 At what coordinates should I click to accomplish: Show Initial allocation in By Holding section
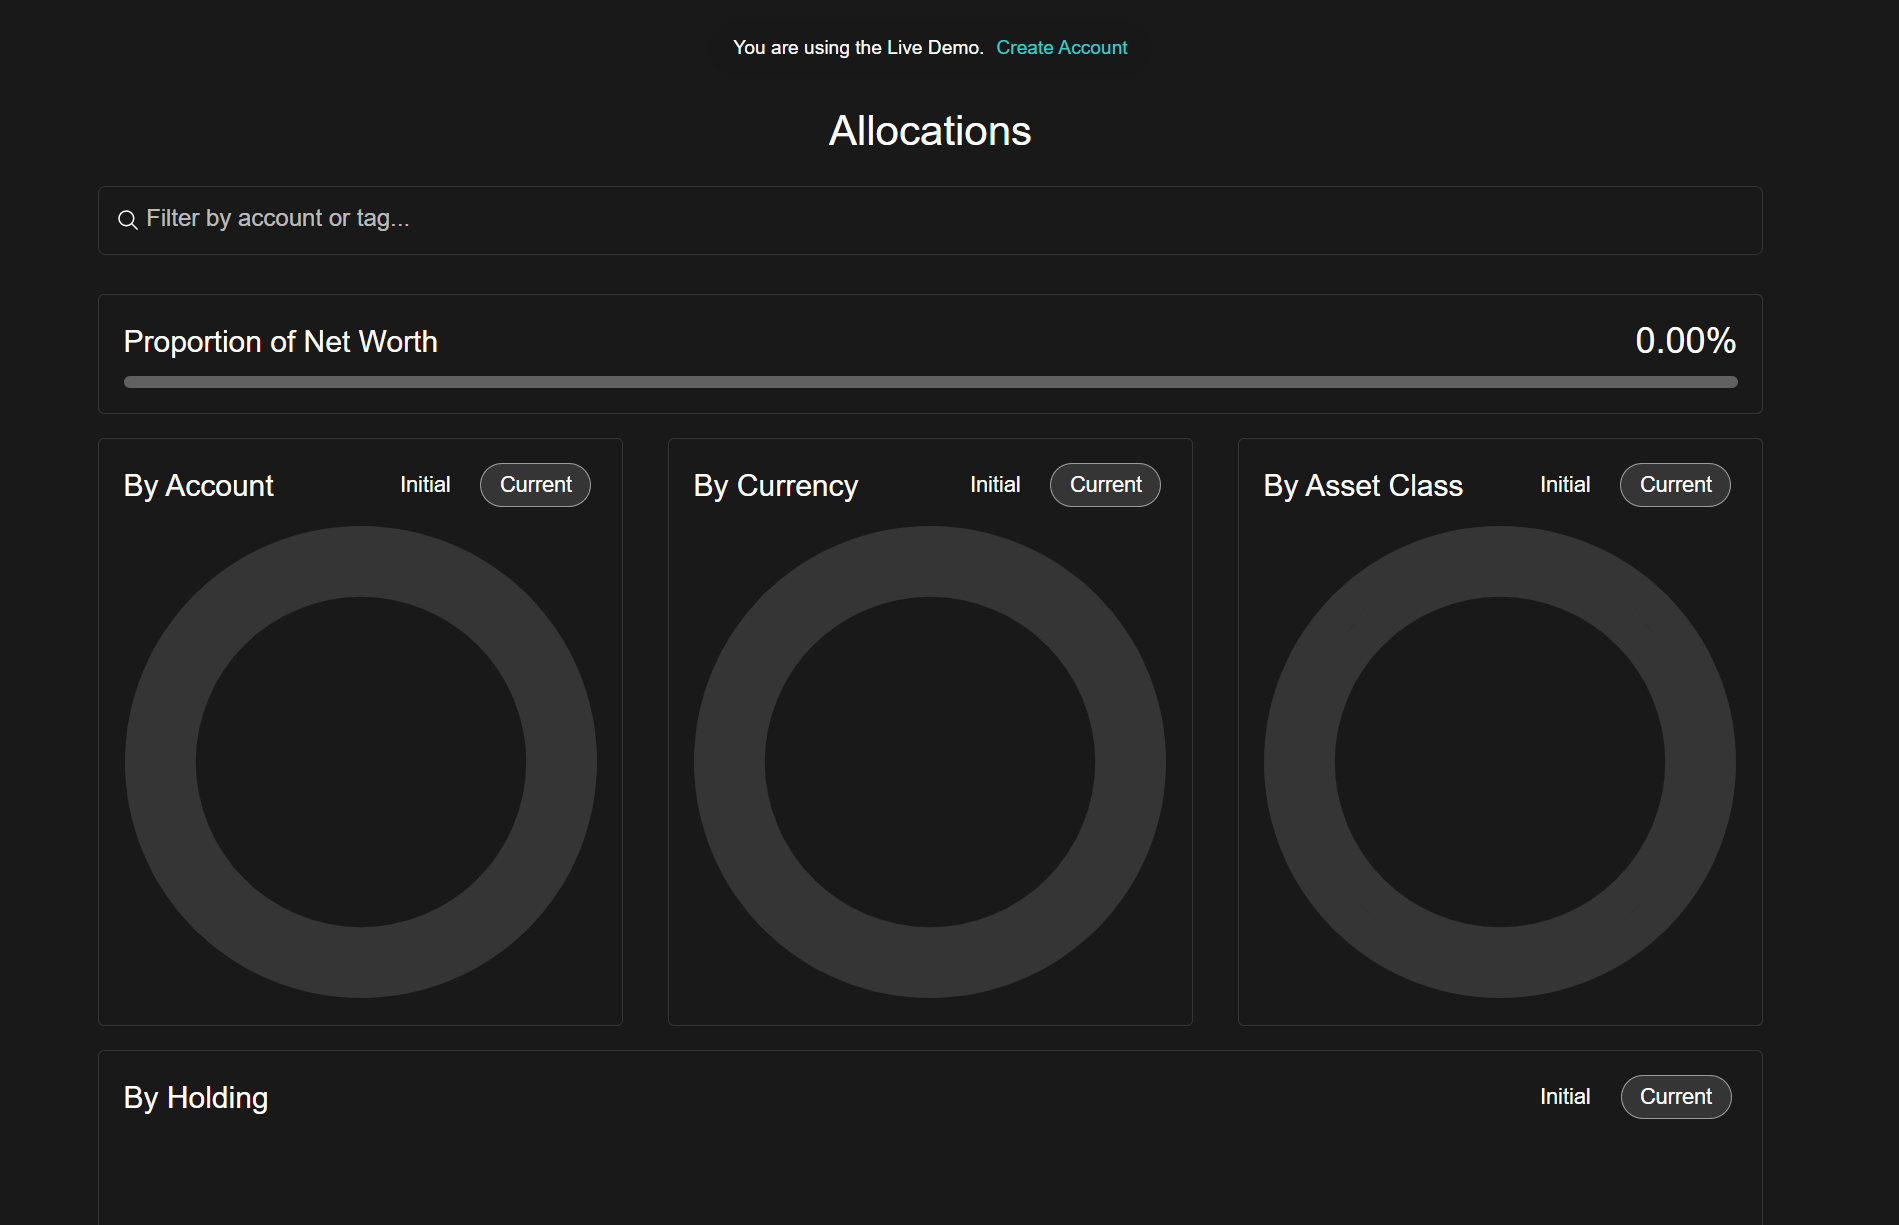(1564, 1096)
